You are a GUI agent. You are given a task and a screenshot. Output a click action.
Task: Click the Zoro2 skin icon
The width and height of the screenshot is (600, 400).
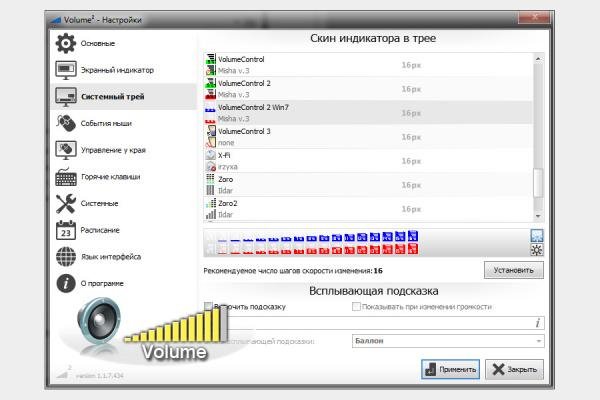click(210, 209)
